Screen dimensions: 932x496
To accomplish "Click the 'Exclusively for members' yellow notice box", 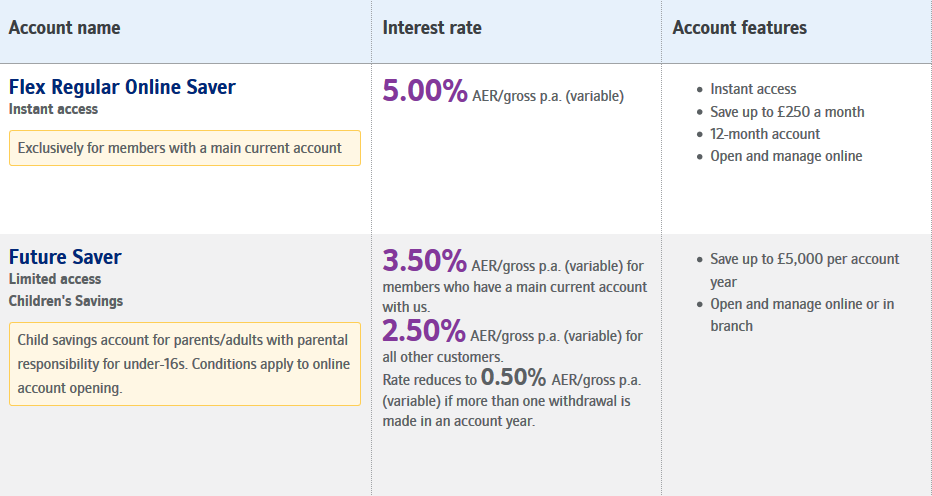I will (184, 148).
